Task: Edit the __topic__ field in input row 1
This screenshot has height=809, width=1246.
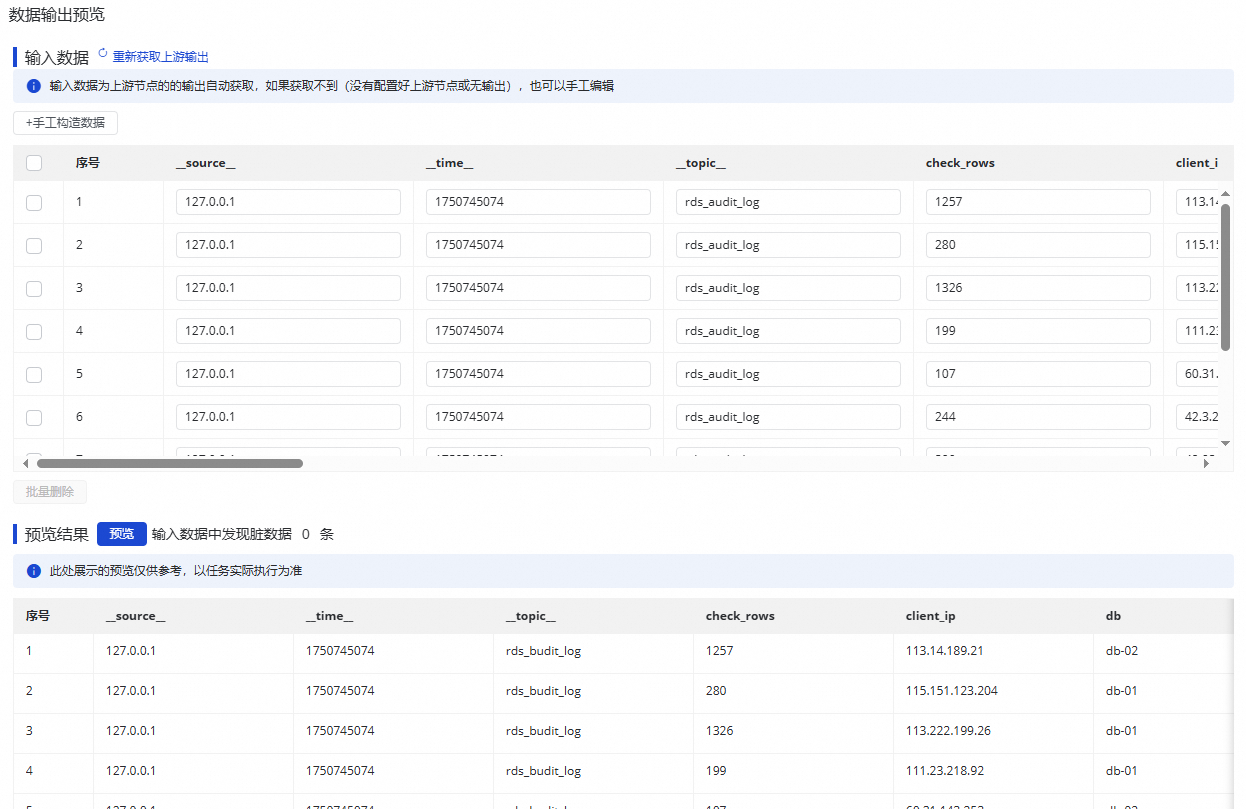Action: point(788,202)
